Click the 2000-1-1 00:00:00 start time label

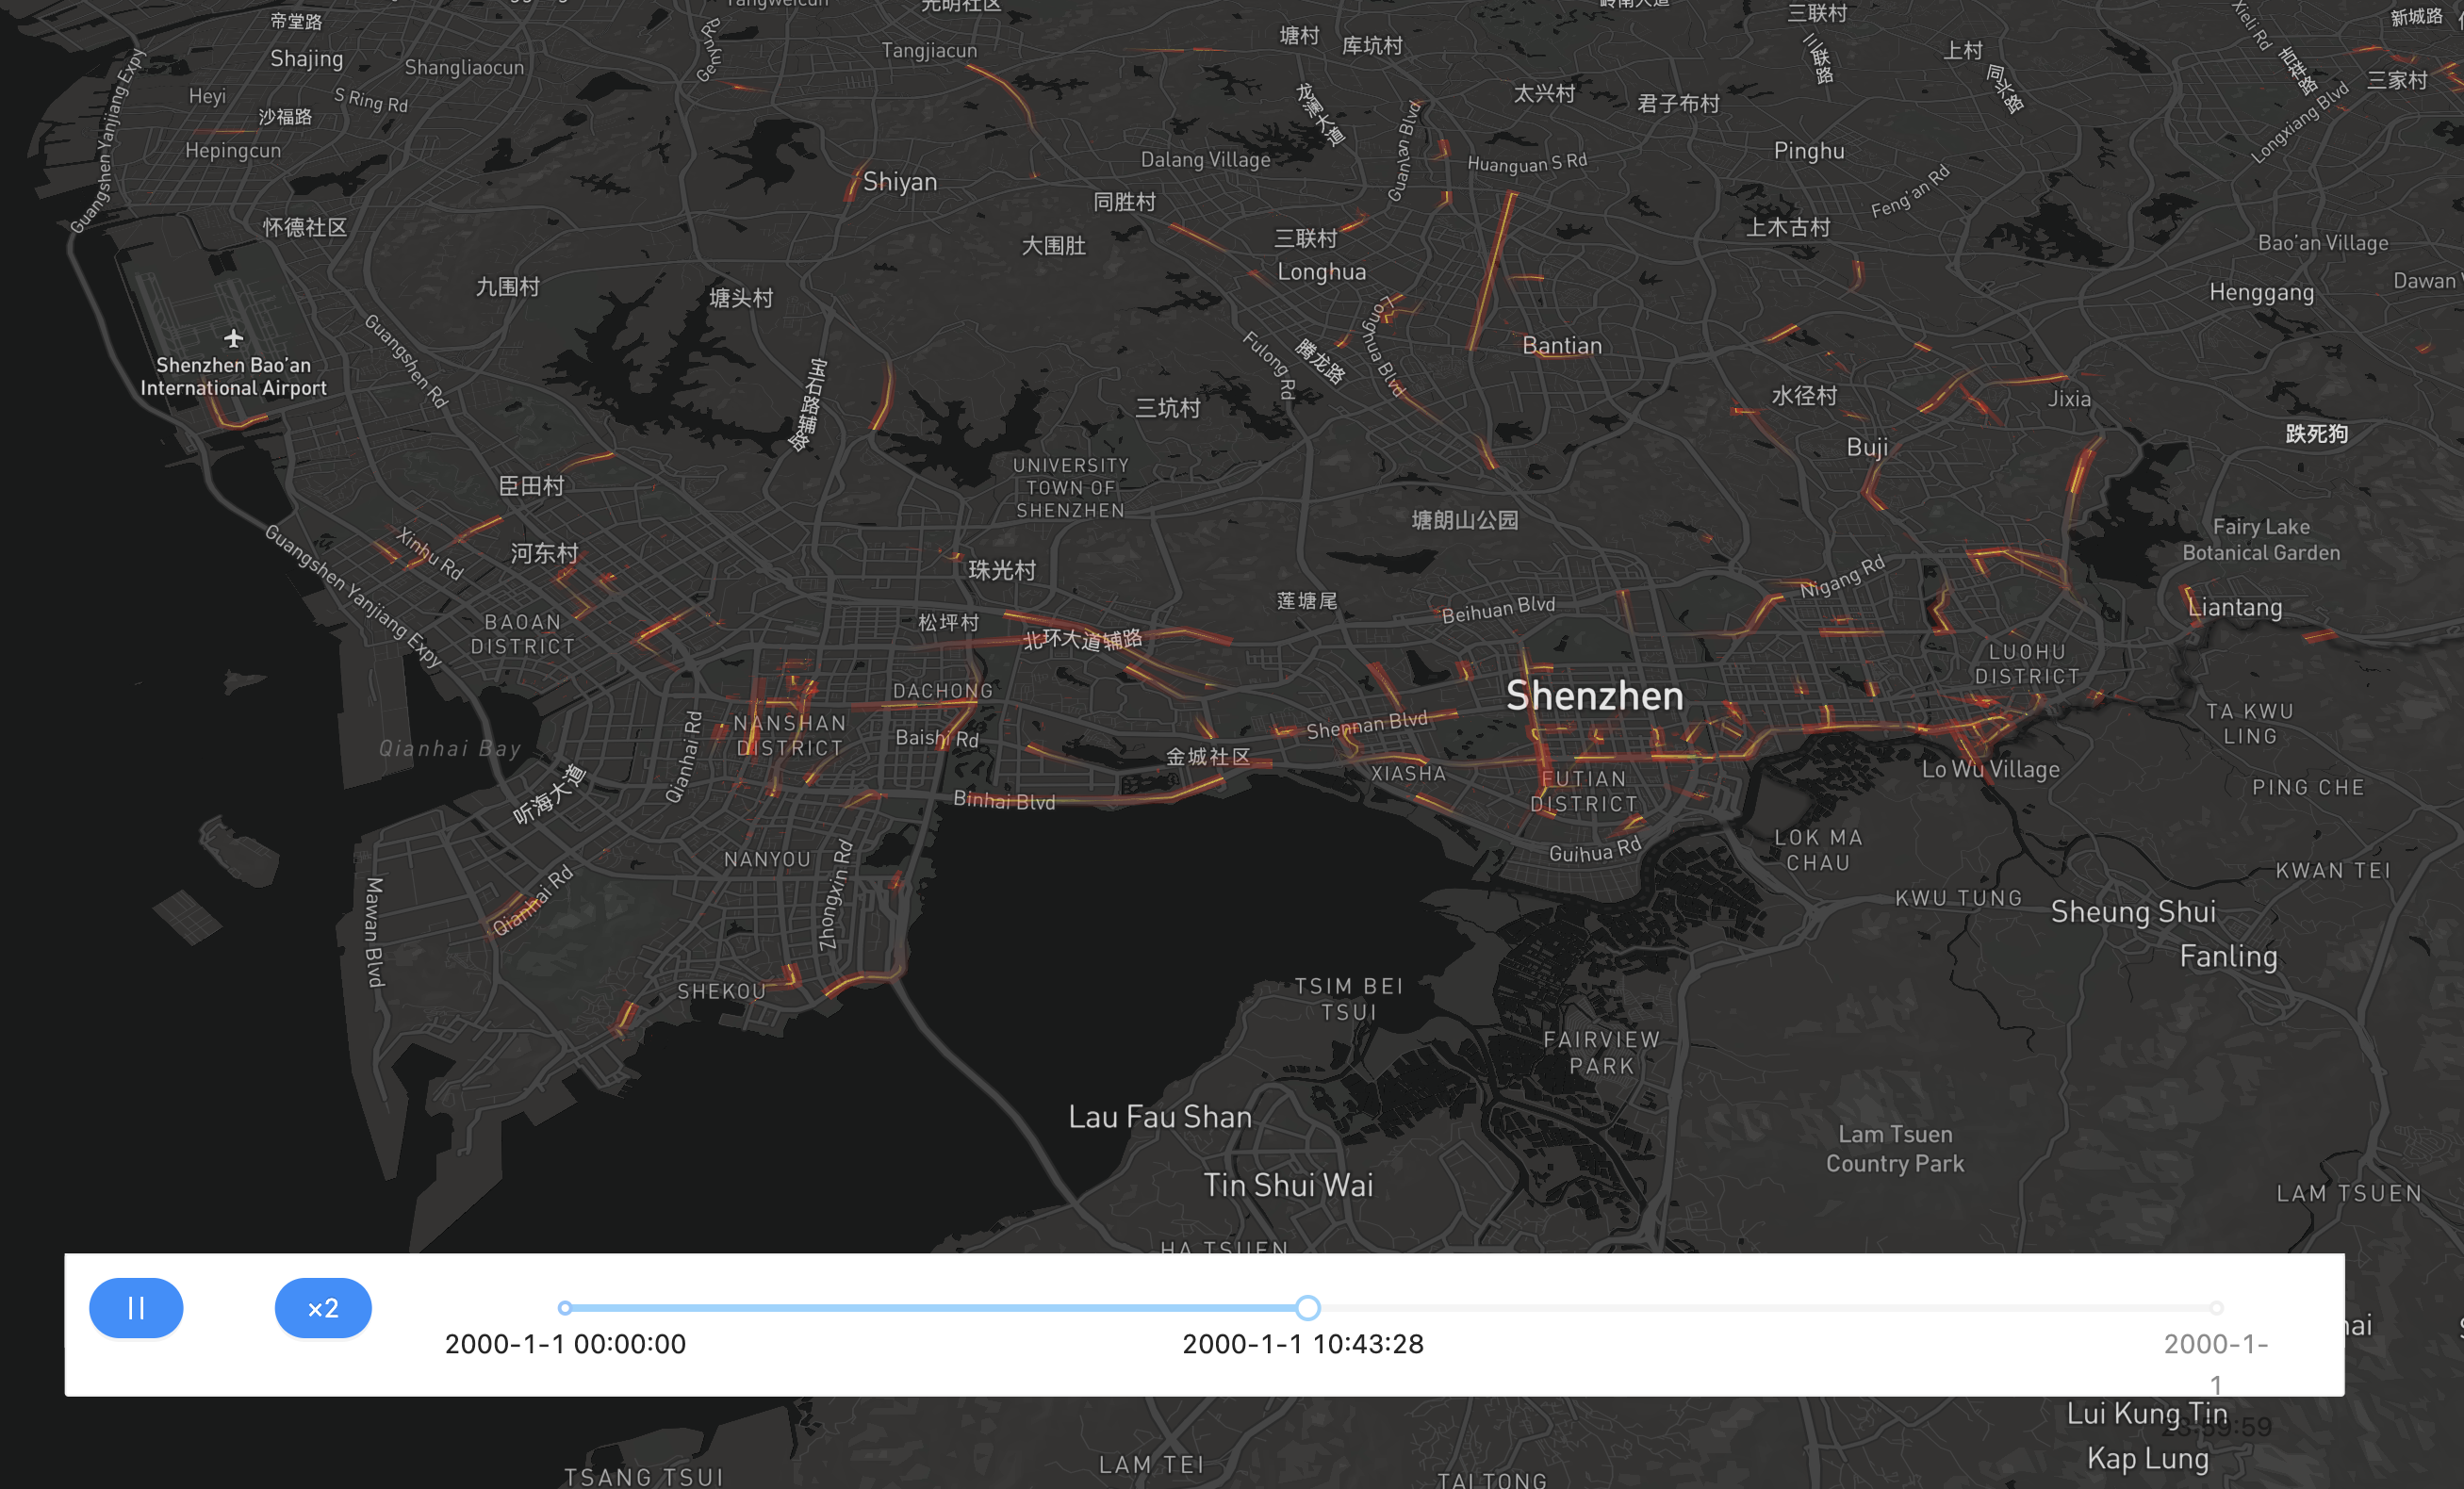(x=565, y=1343)
